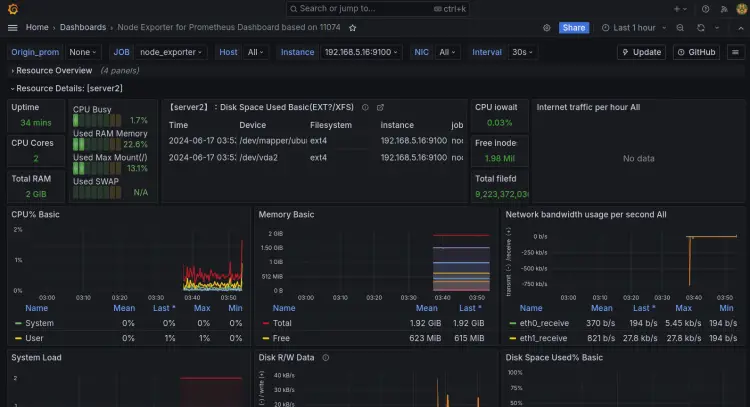Click the Free inodes 1.98 Mil value
This screenshot has height=407, width=750.
[x=499, y=158]
